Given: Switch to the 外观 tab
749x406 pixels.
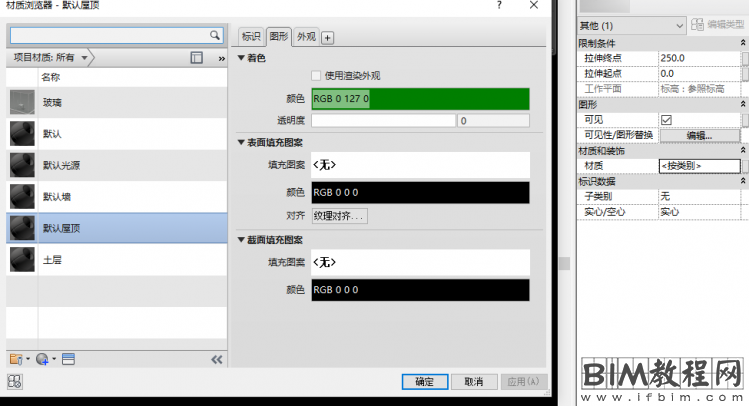Looking at the screenshot, I should pyautogui.click(x=306, y=37).
